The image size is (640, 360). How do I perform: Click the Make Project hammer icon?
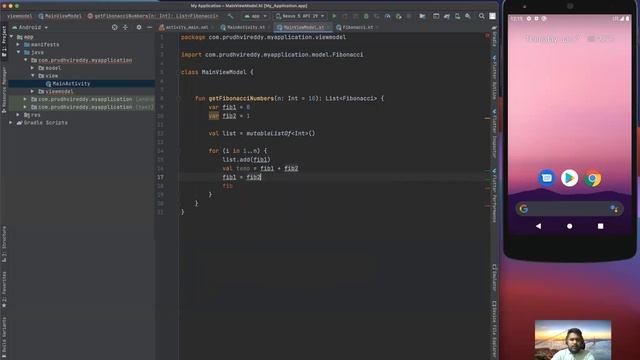(231, 16)
